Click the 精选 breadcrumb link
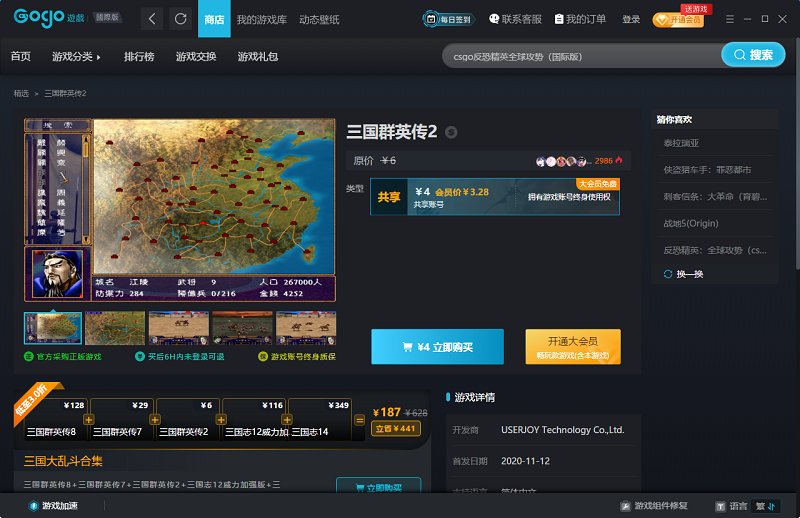The width and height of the screenshot is (800, 518). pyautogui.click(x=21, y=93)
